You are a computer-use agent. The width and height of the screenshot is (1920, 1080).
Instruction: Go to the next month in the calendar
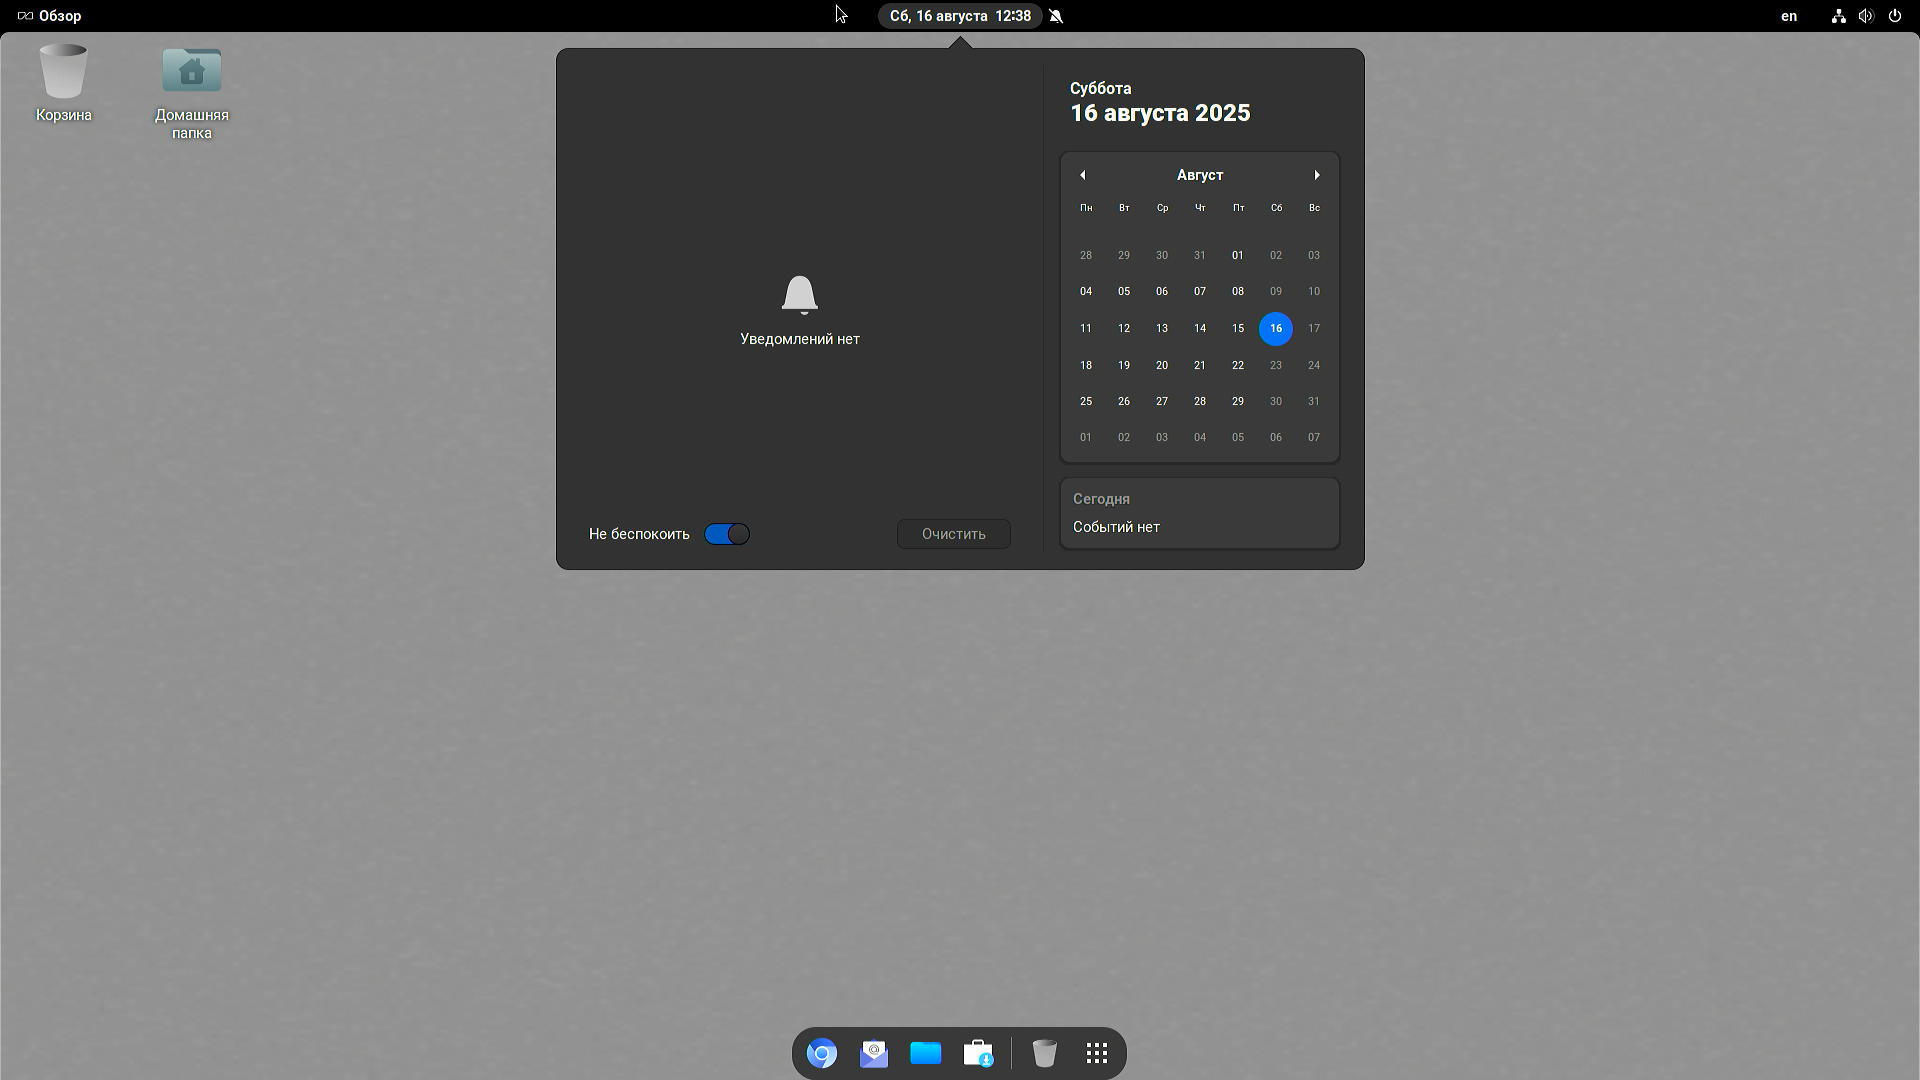click(1317, 175)
